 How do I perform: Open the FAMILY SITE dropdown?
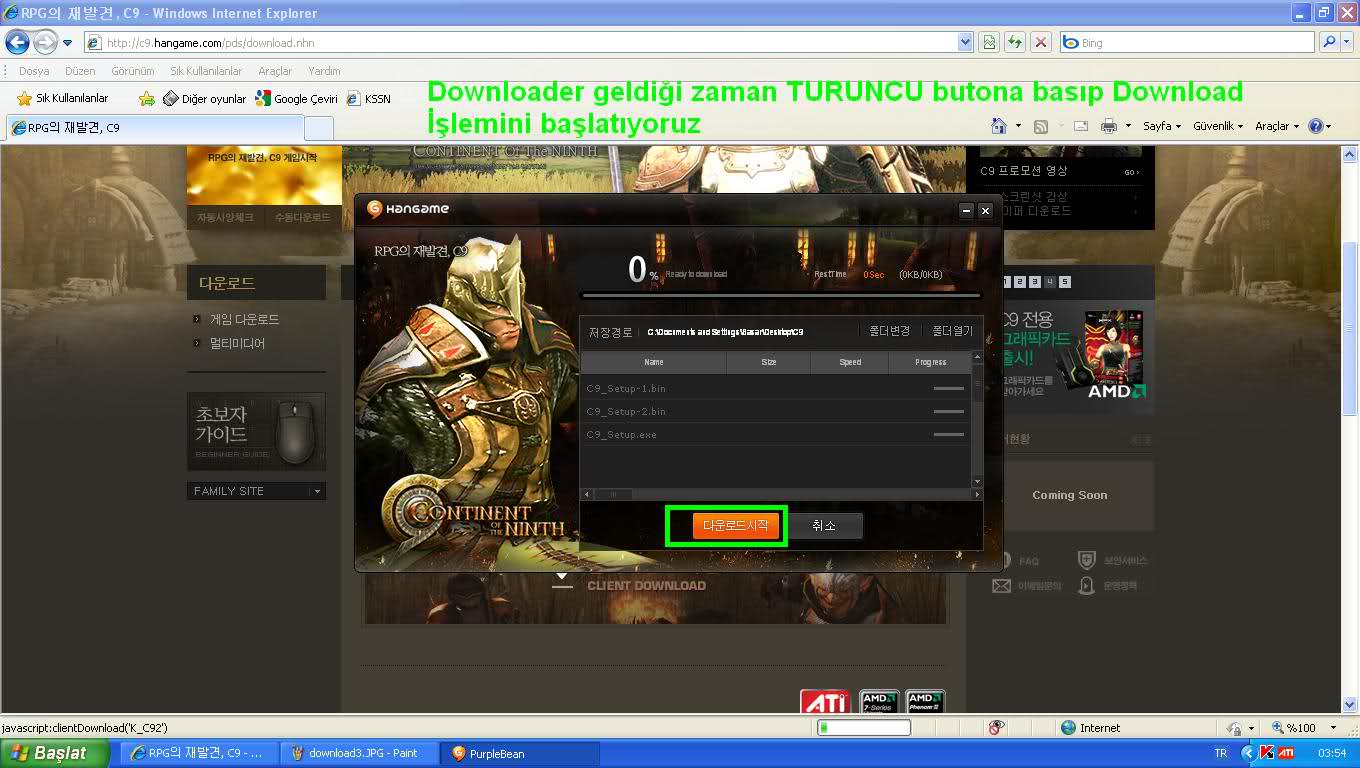(x=256, y=491)
